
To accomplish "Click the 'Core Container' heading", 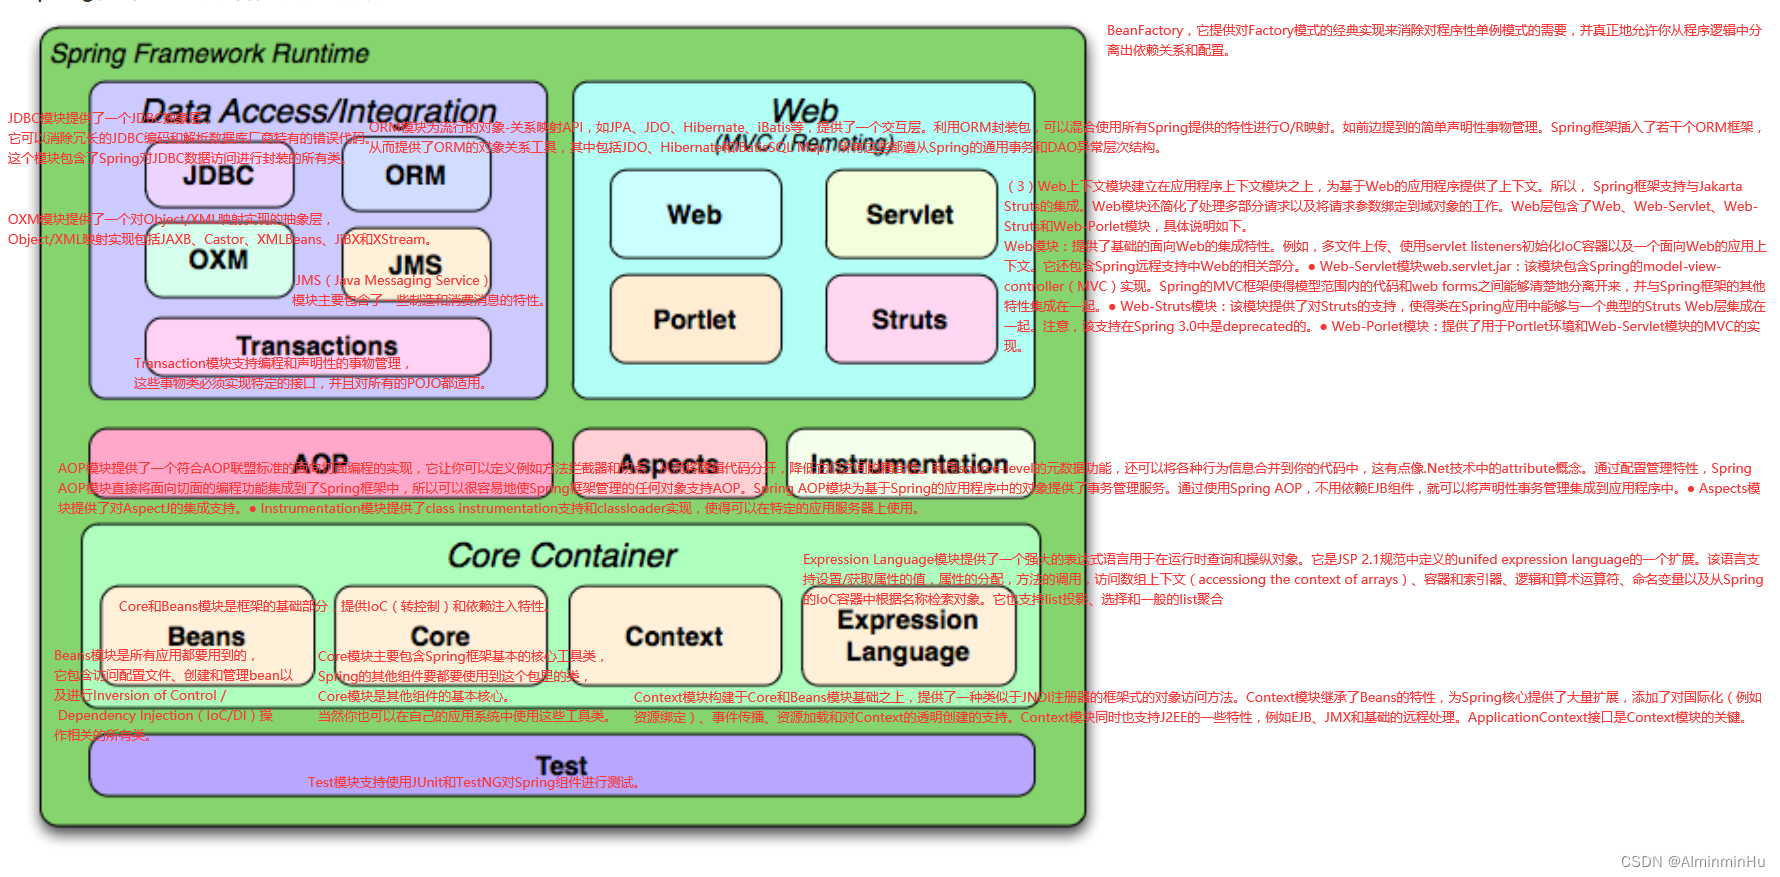I will (x=562, y=555).
